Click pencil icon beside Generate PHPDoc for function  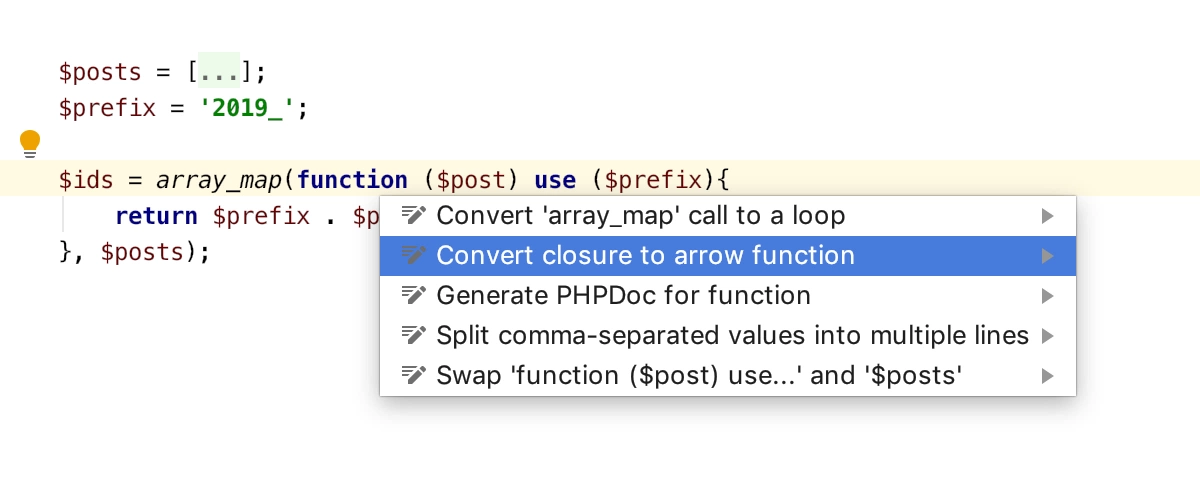[x=414, y=295]
